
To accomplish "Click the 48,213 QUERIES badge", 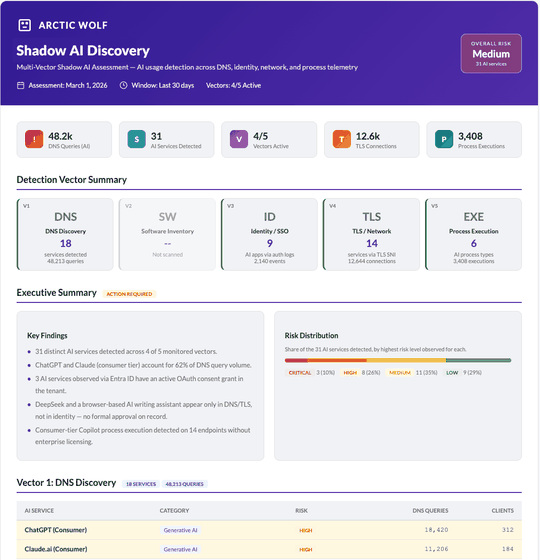I will 185,484.
